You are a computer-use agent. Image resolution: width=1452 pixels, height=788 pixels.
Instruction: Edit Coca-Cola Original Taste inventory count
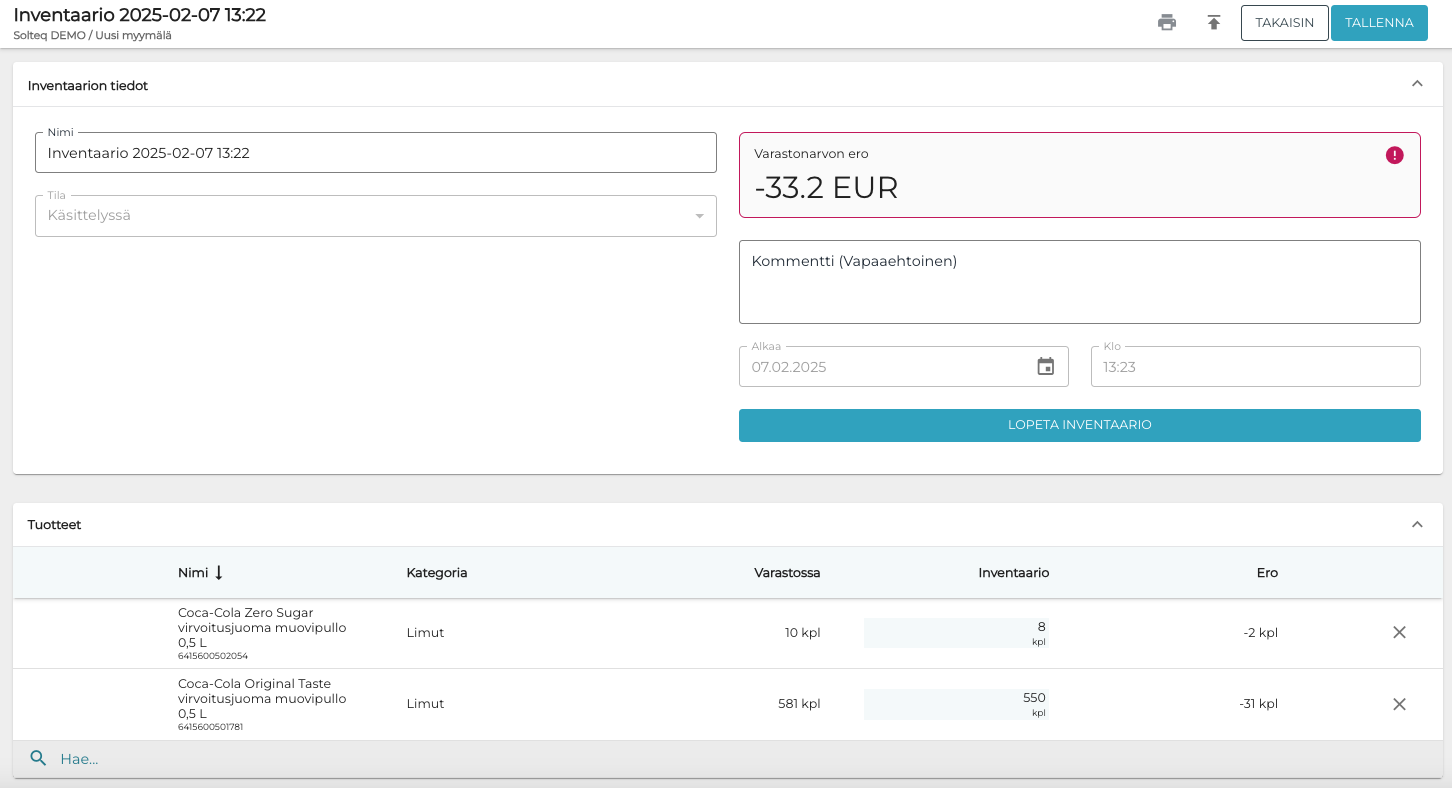(x=955, y=701)
